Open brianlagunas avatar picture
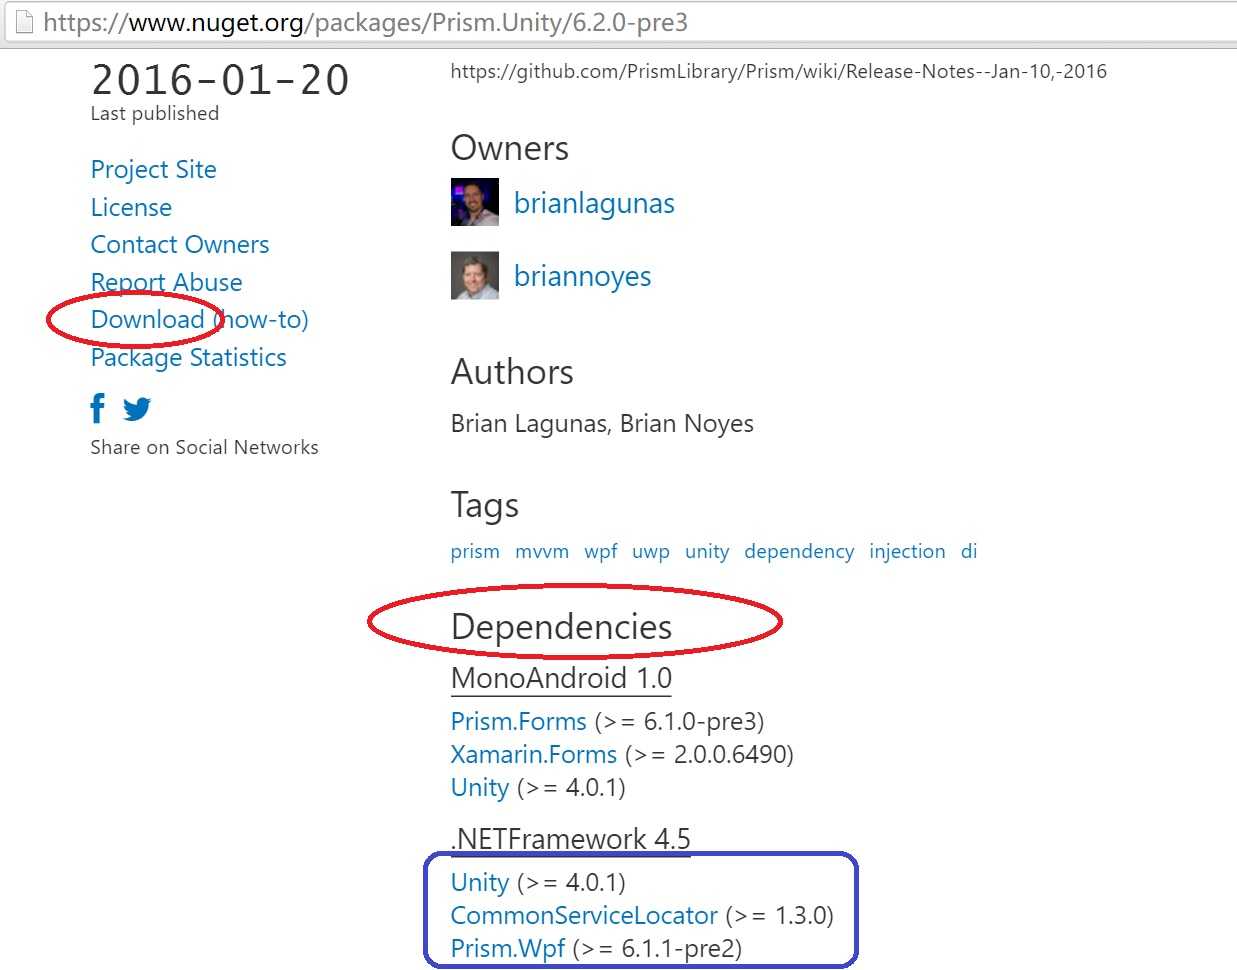1237x970 pixels. tap(475, 202)
